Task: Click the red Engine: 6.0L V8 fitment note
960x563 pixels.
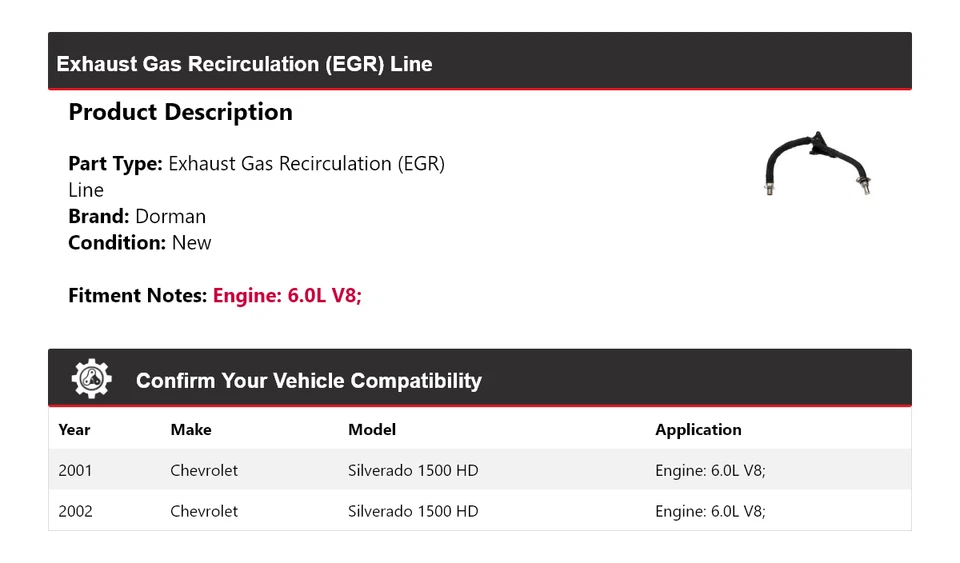Action: point(287,295)
